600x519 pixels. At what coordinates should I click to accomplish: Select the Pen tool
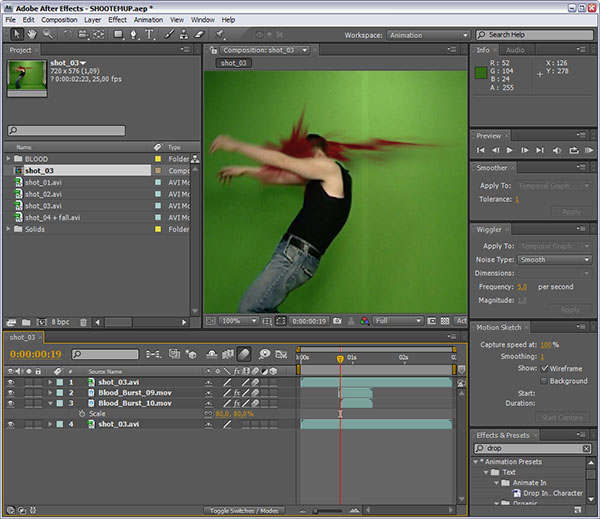click(x=135, y=34)
